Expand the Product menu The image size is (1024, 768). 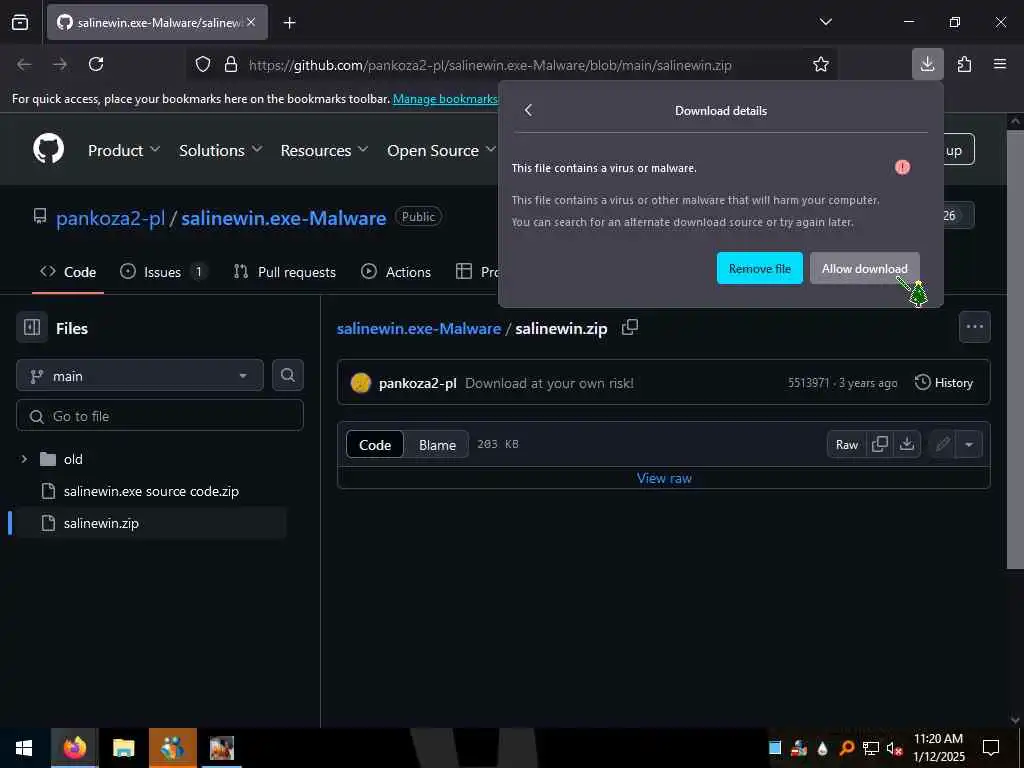pyautogui.click(x=123, y=150)
